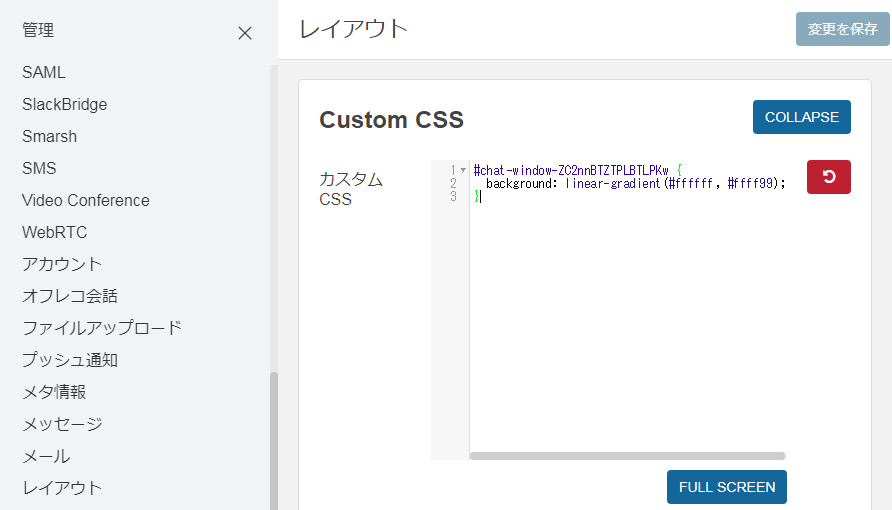Open メール settings

[x=46, y=456]
